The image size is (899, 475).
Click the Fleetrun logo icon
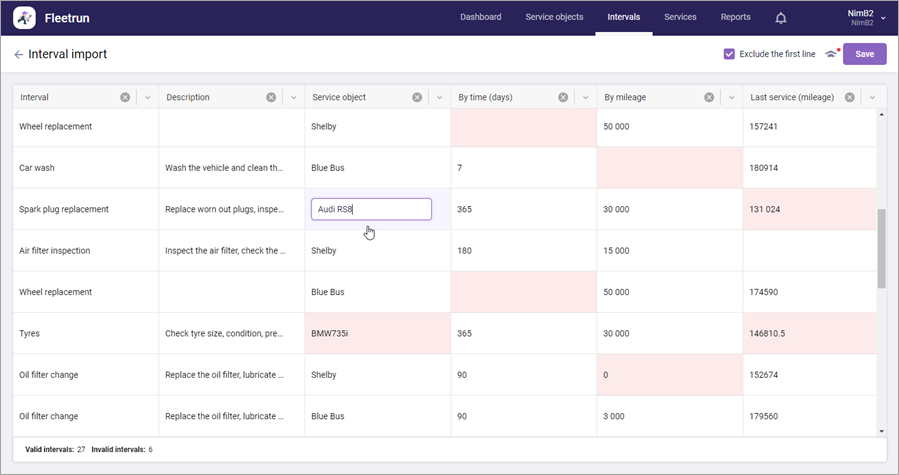tap(24, 17)
